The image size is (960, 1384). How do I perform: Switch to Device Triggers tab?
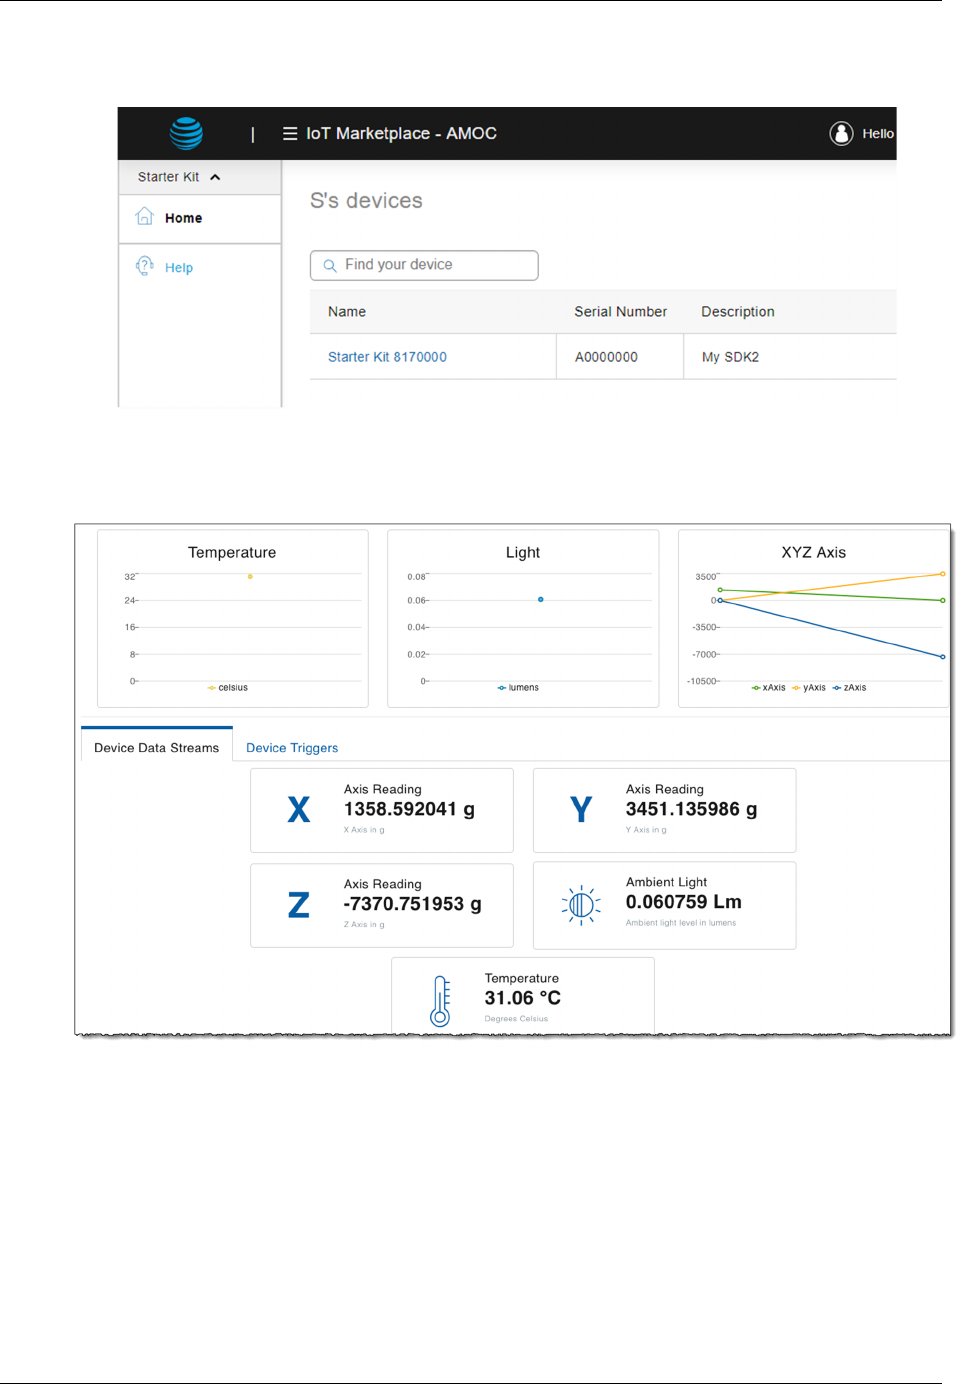[x=292, y=748]
